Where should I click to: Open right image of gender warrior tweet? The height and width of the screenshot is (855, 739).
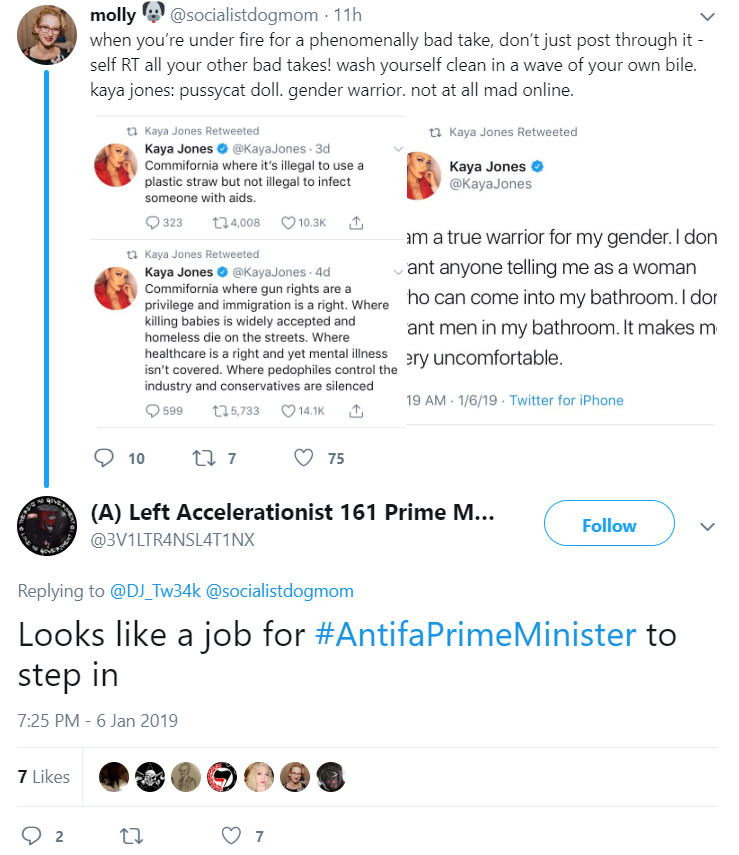pos(561,272)
